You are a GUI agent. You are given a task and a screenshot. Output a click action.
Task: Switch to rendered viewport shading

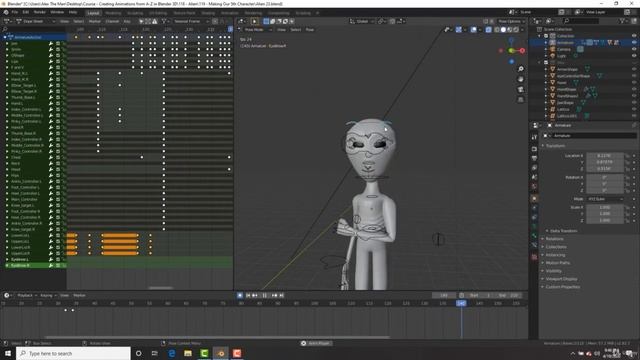coord(516,29)
